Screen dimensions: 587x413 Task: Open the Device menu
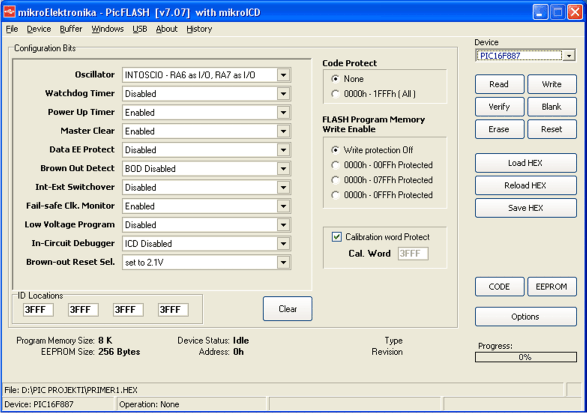pyautogui.click(x=39, y=29)
